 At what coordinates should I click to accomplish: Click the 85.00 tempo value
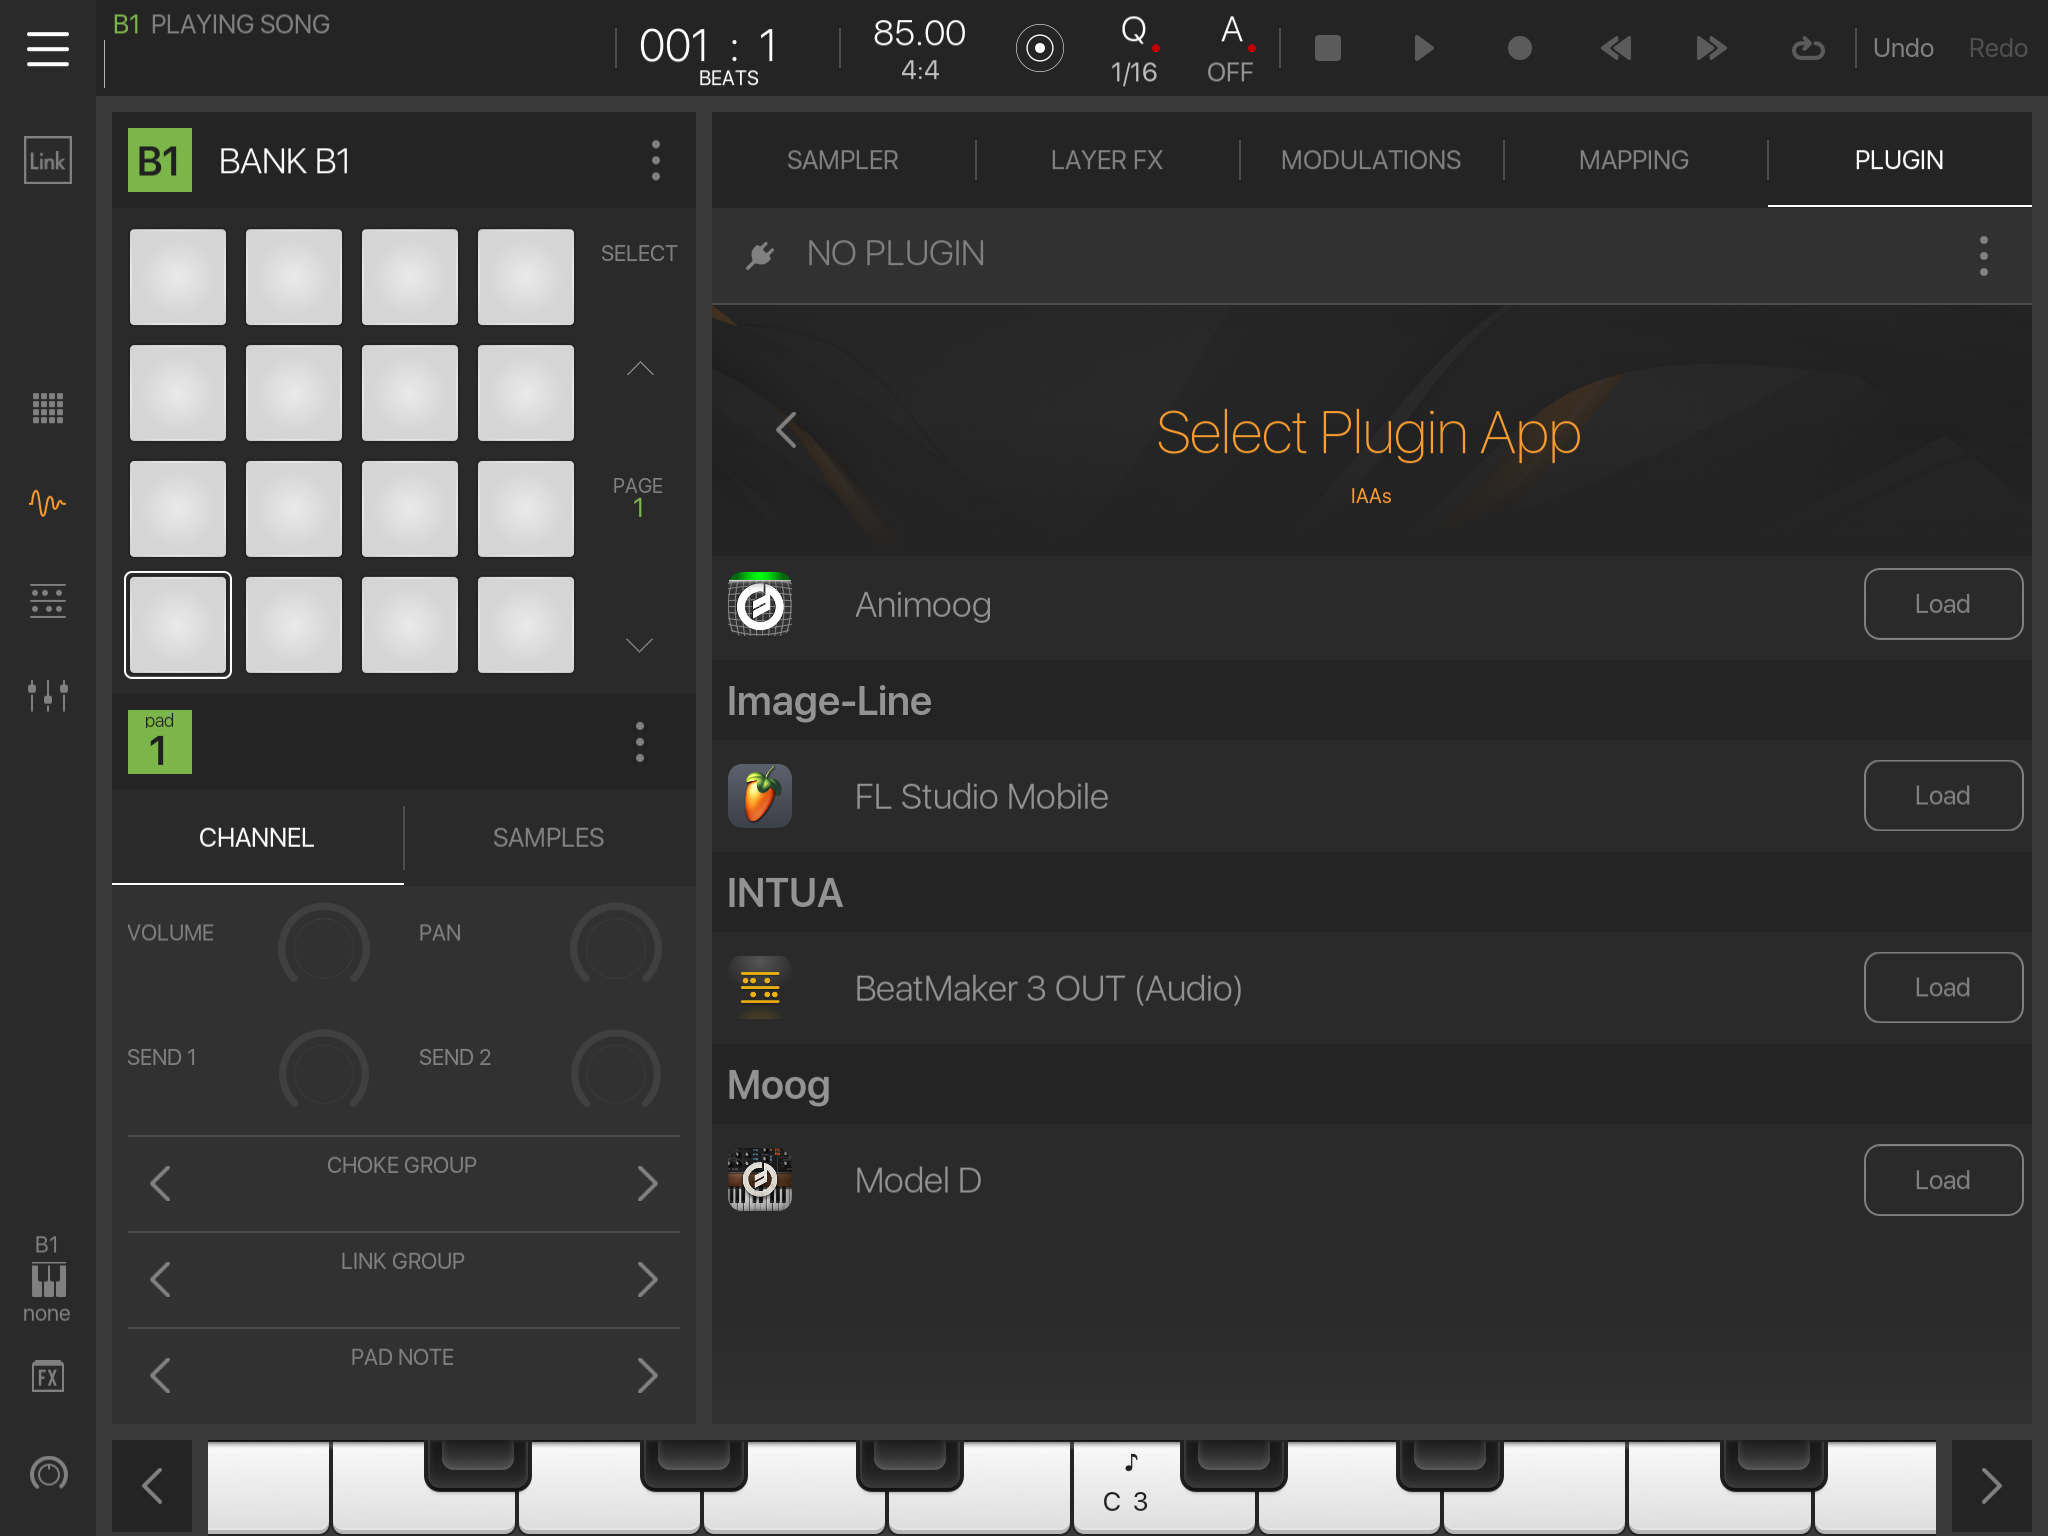pyautogui.click(x=919, y=33)
